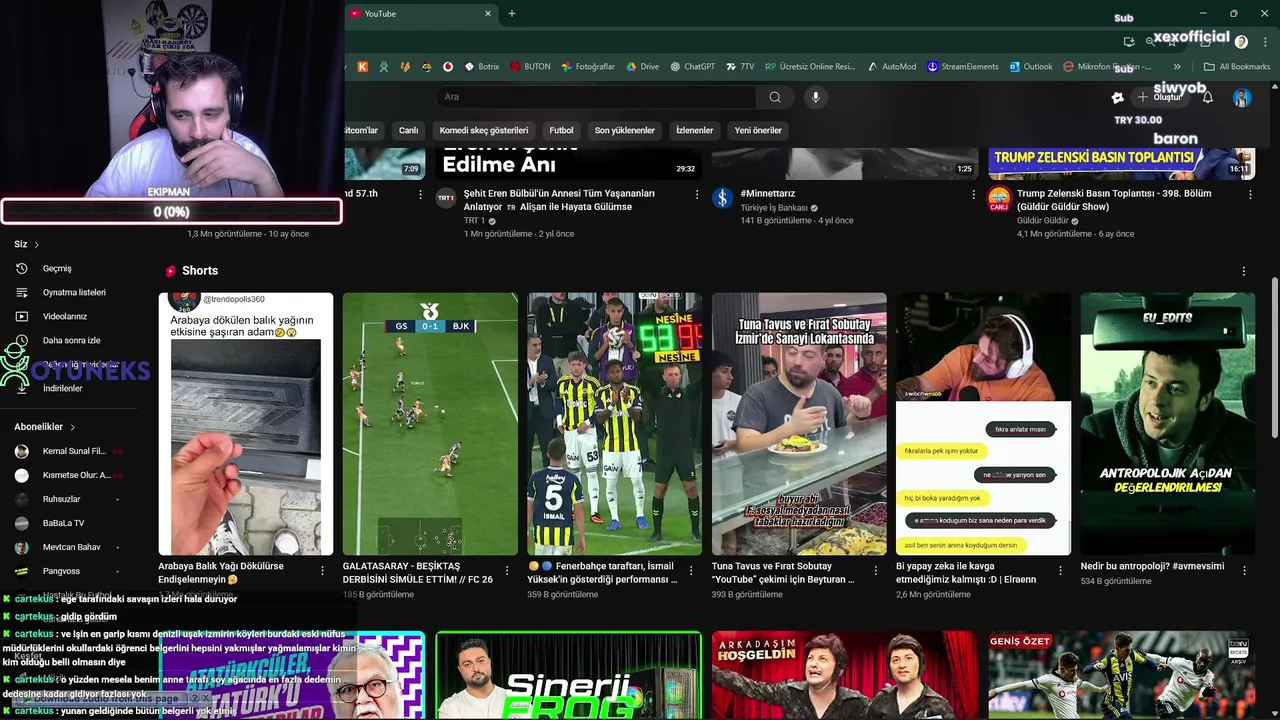Open the ChatGPT bookmark
Image resolution: width=1280 pixels, height=720 pixels.
click(692, 67)
